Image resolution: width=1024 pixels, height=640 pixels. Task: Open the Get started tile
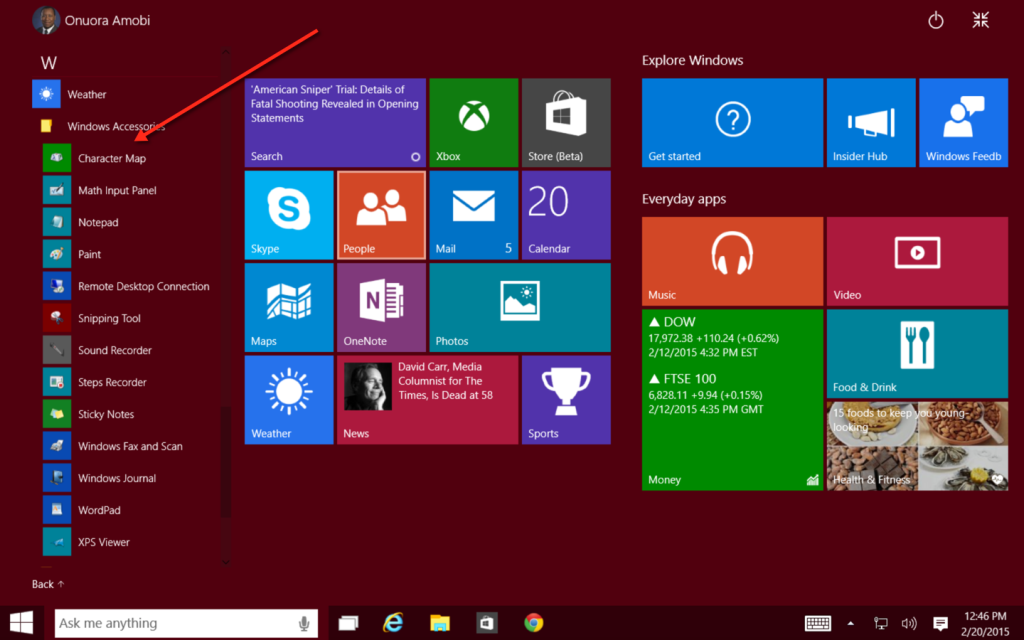pyautogui.click(x=731, y=121)
